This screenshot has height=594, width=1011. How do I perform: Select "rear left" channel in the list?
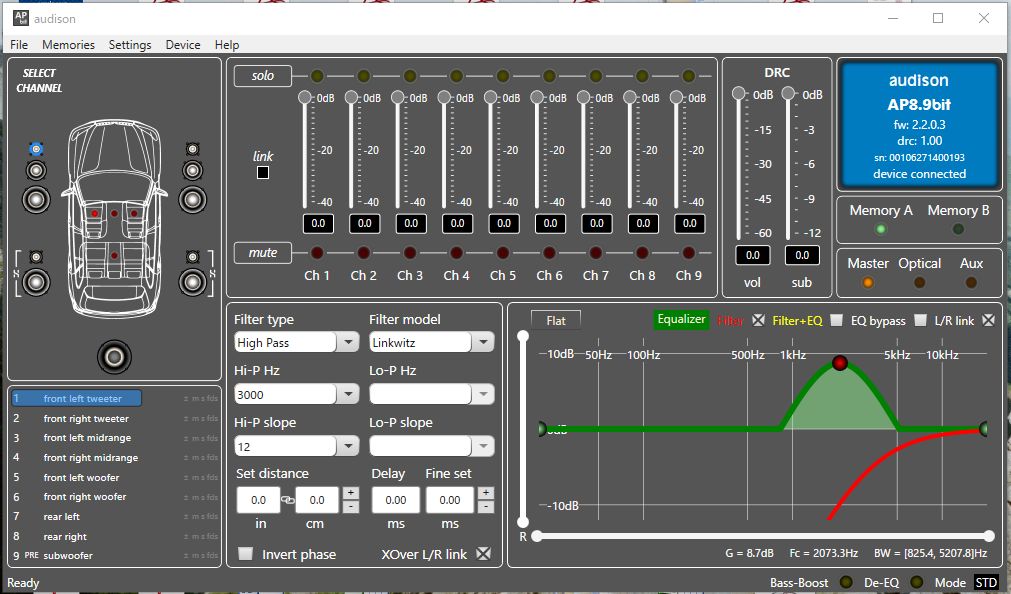62,517
